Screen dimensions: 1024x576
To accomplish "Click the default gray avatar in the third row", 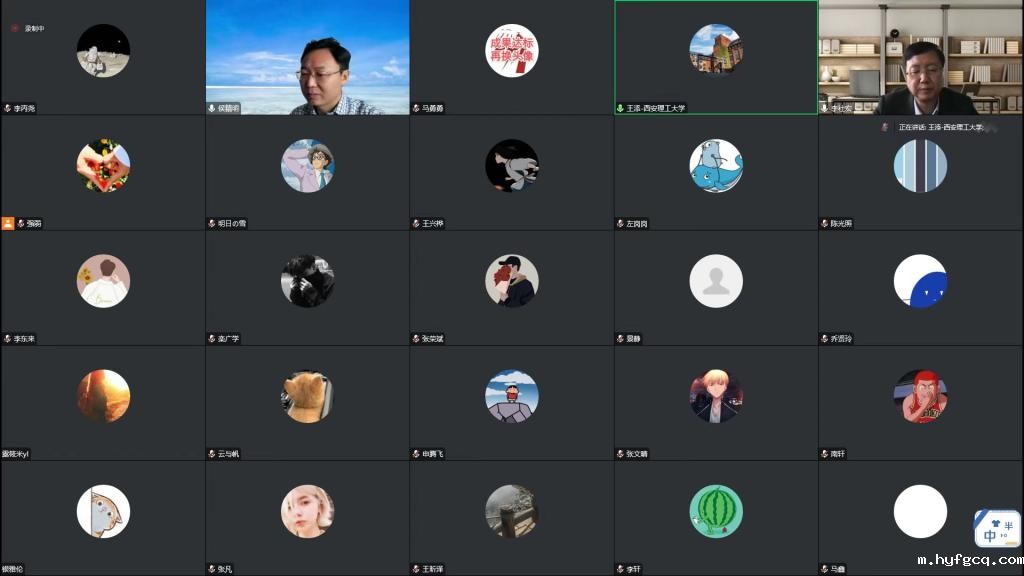I will tap(716, 281).
